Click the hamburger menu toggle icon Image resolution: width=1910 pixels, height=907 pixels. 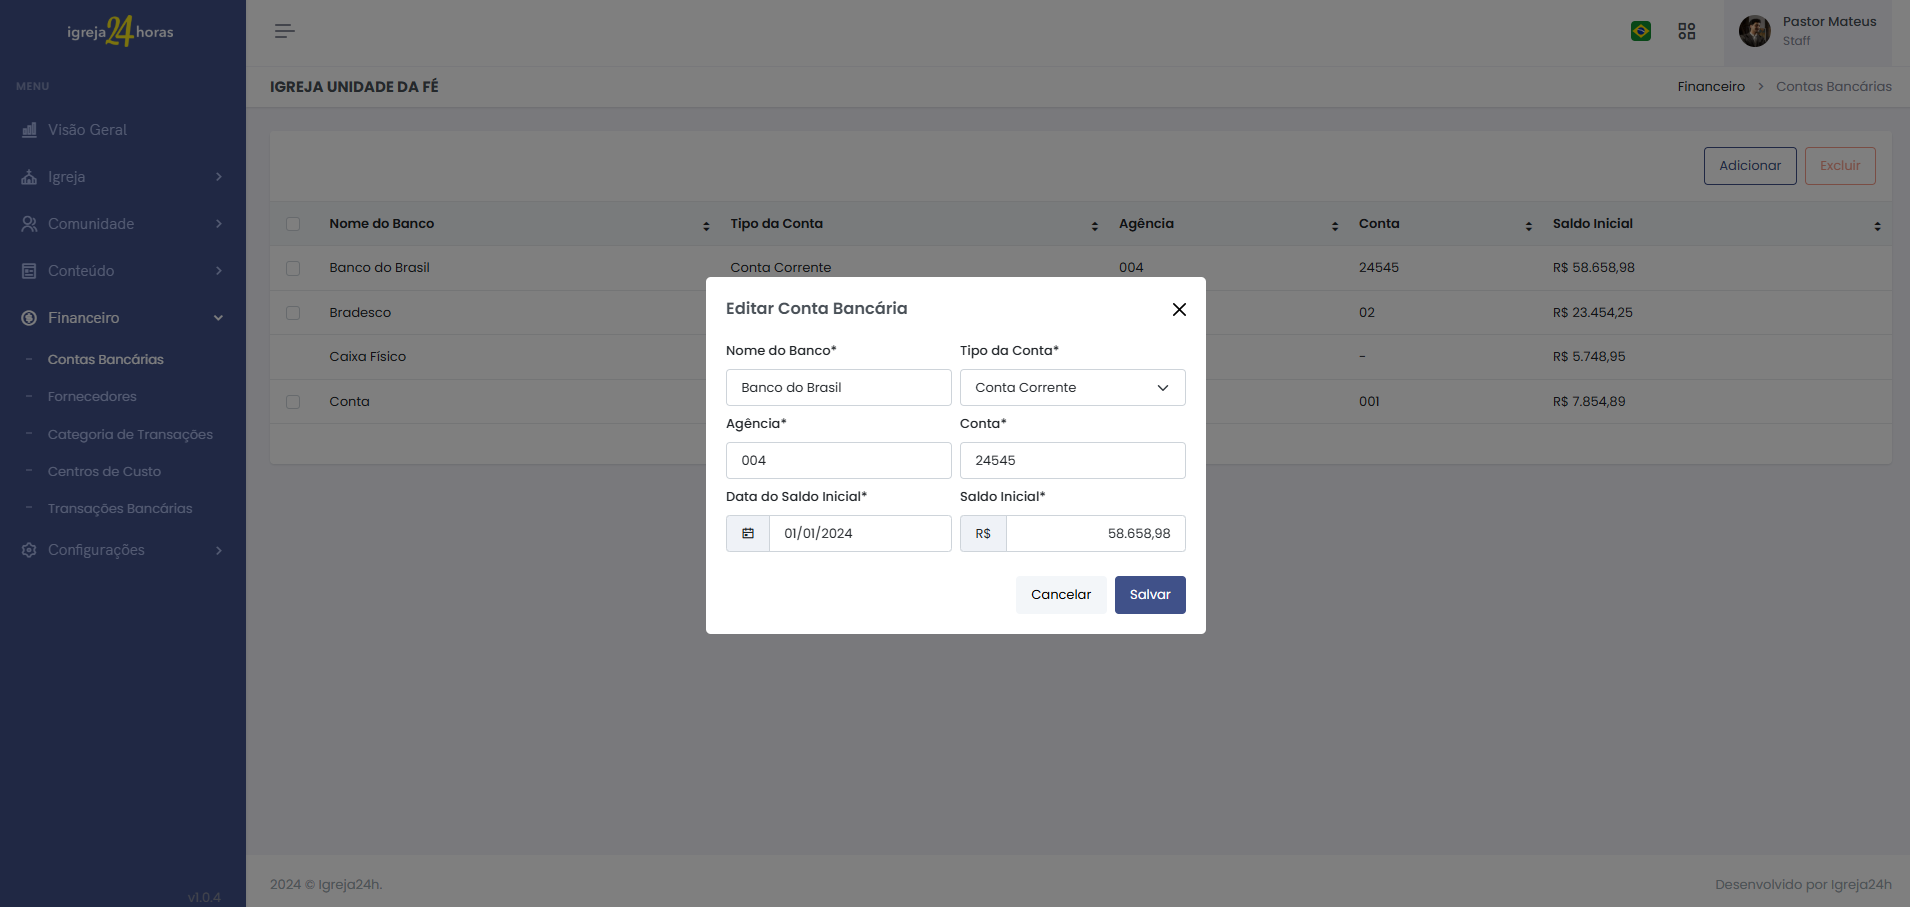(284, 31)
